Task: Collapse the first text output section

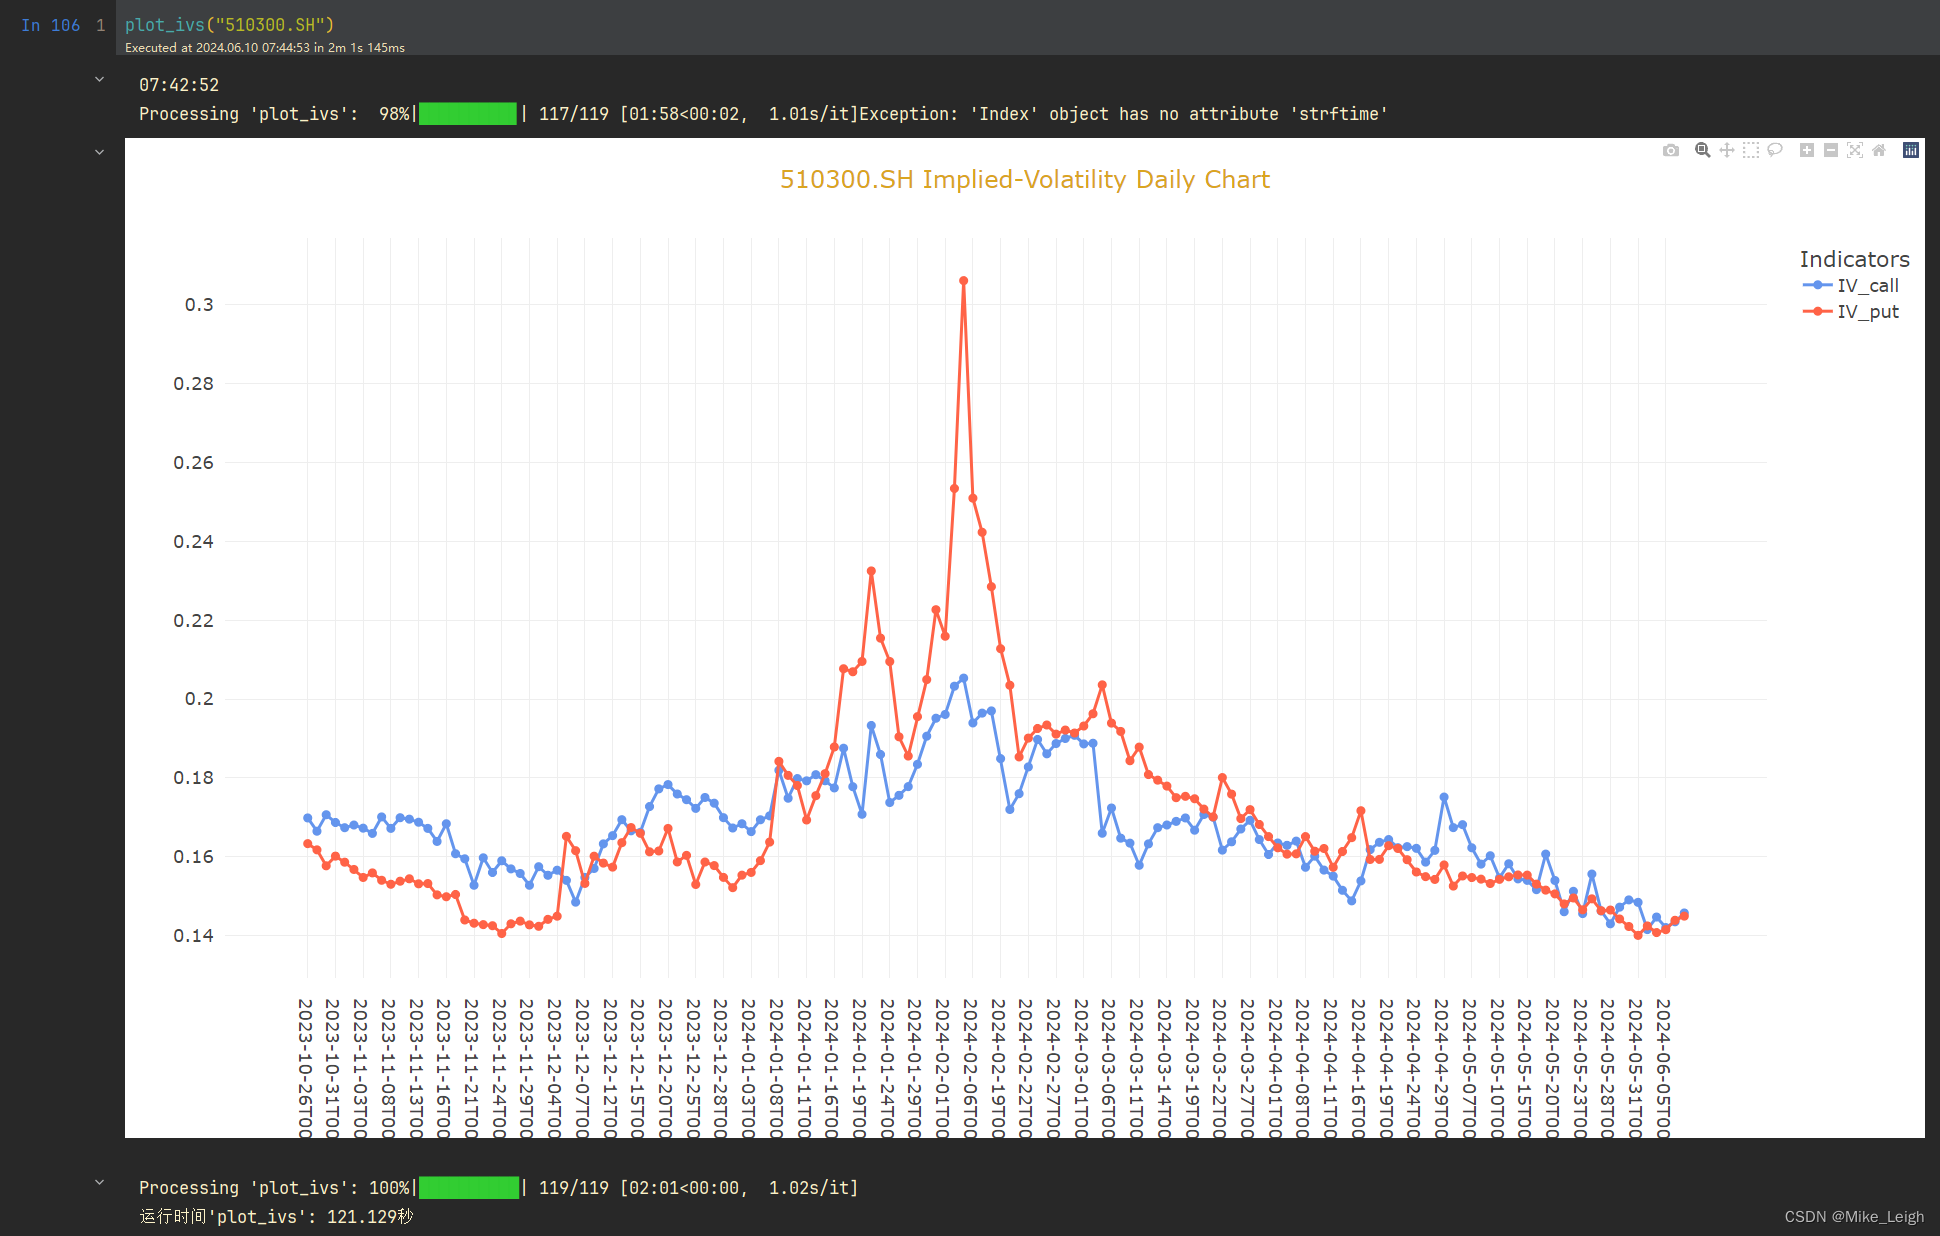Action: point(99,79)
